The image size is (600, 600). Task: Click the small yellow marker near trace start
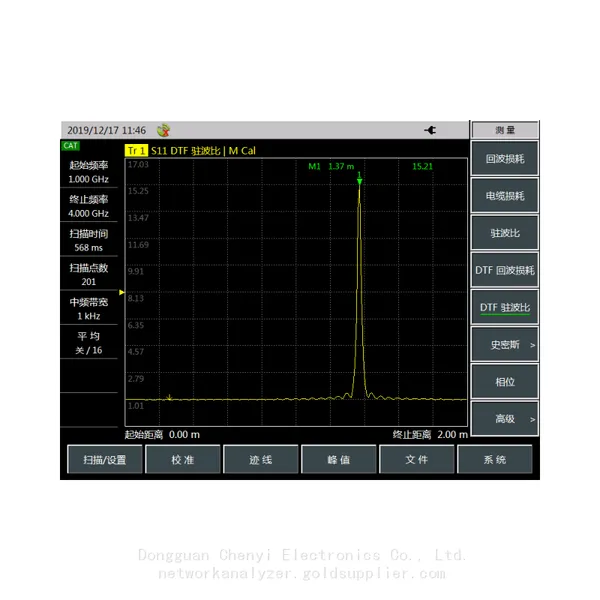[x=169, y=398]
